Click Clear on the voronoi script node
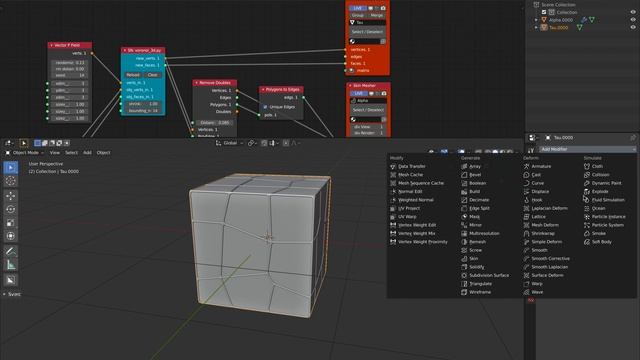This screenshot has width=640, height=360. click(153, 75)
